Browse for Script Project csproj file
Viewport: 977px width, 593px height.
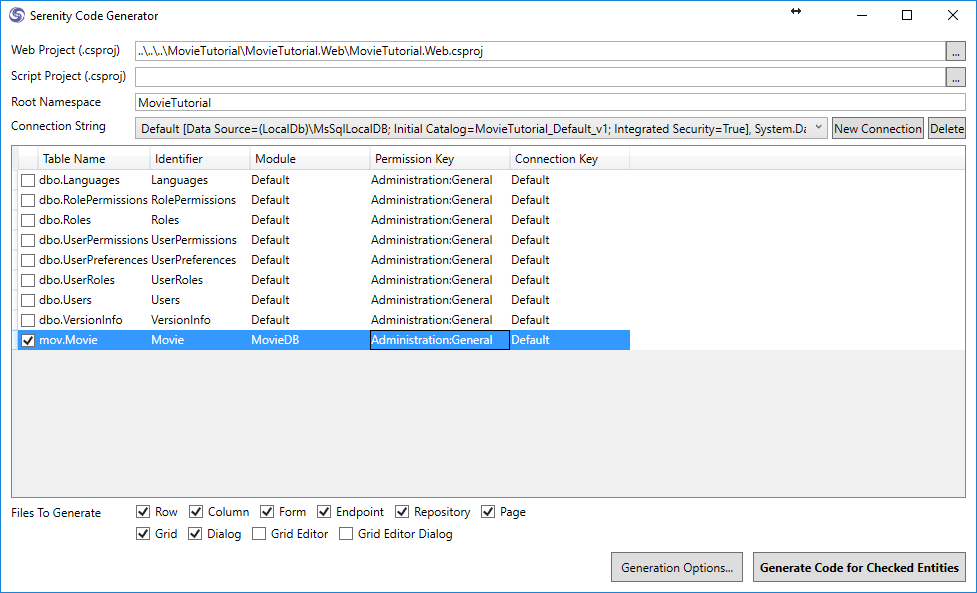pos(955,77)
